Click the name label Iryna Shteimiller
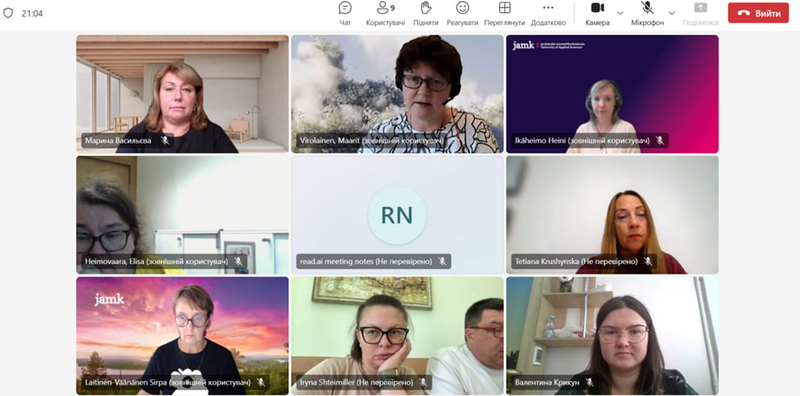Viewport: 800px width, 396px height. [x=356, y=382]
